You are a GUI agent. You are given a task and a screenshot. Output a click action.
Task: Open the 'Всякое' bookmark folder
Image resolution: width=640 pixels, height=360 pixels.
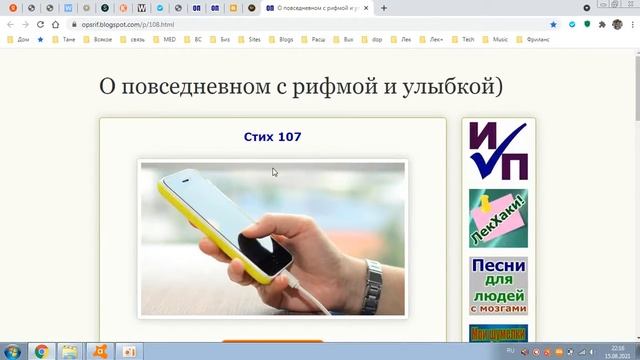point(98,40)
